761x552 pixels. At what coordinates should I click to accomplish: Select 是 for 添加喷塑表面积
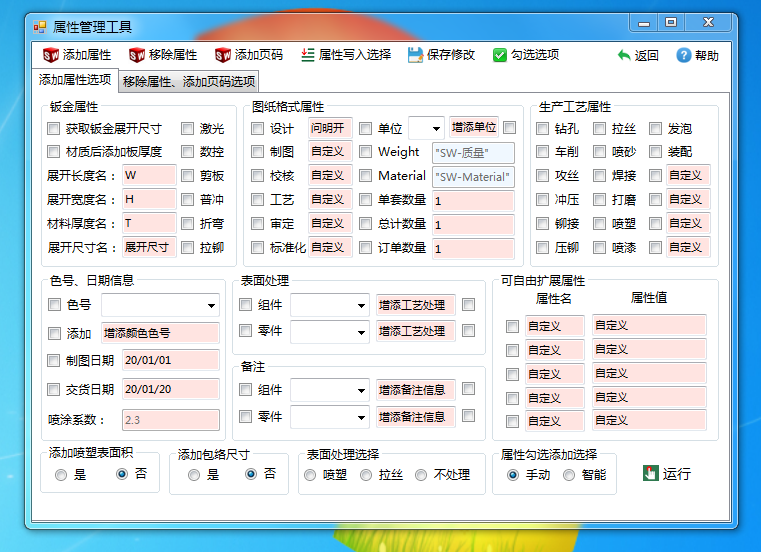pos(61,475)
